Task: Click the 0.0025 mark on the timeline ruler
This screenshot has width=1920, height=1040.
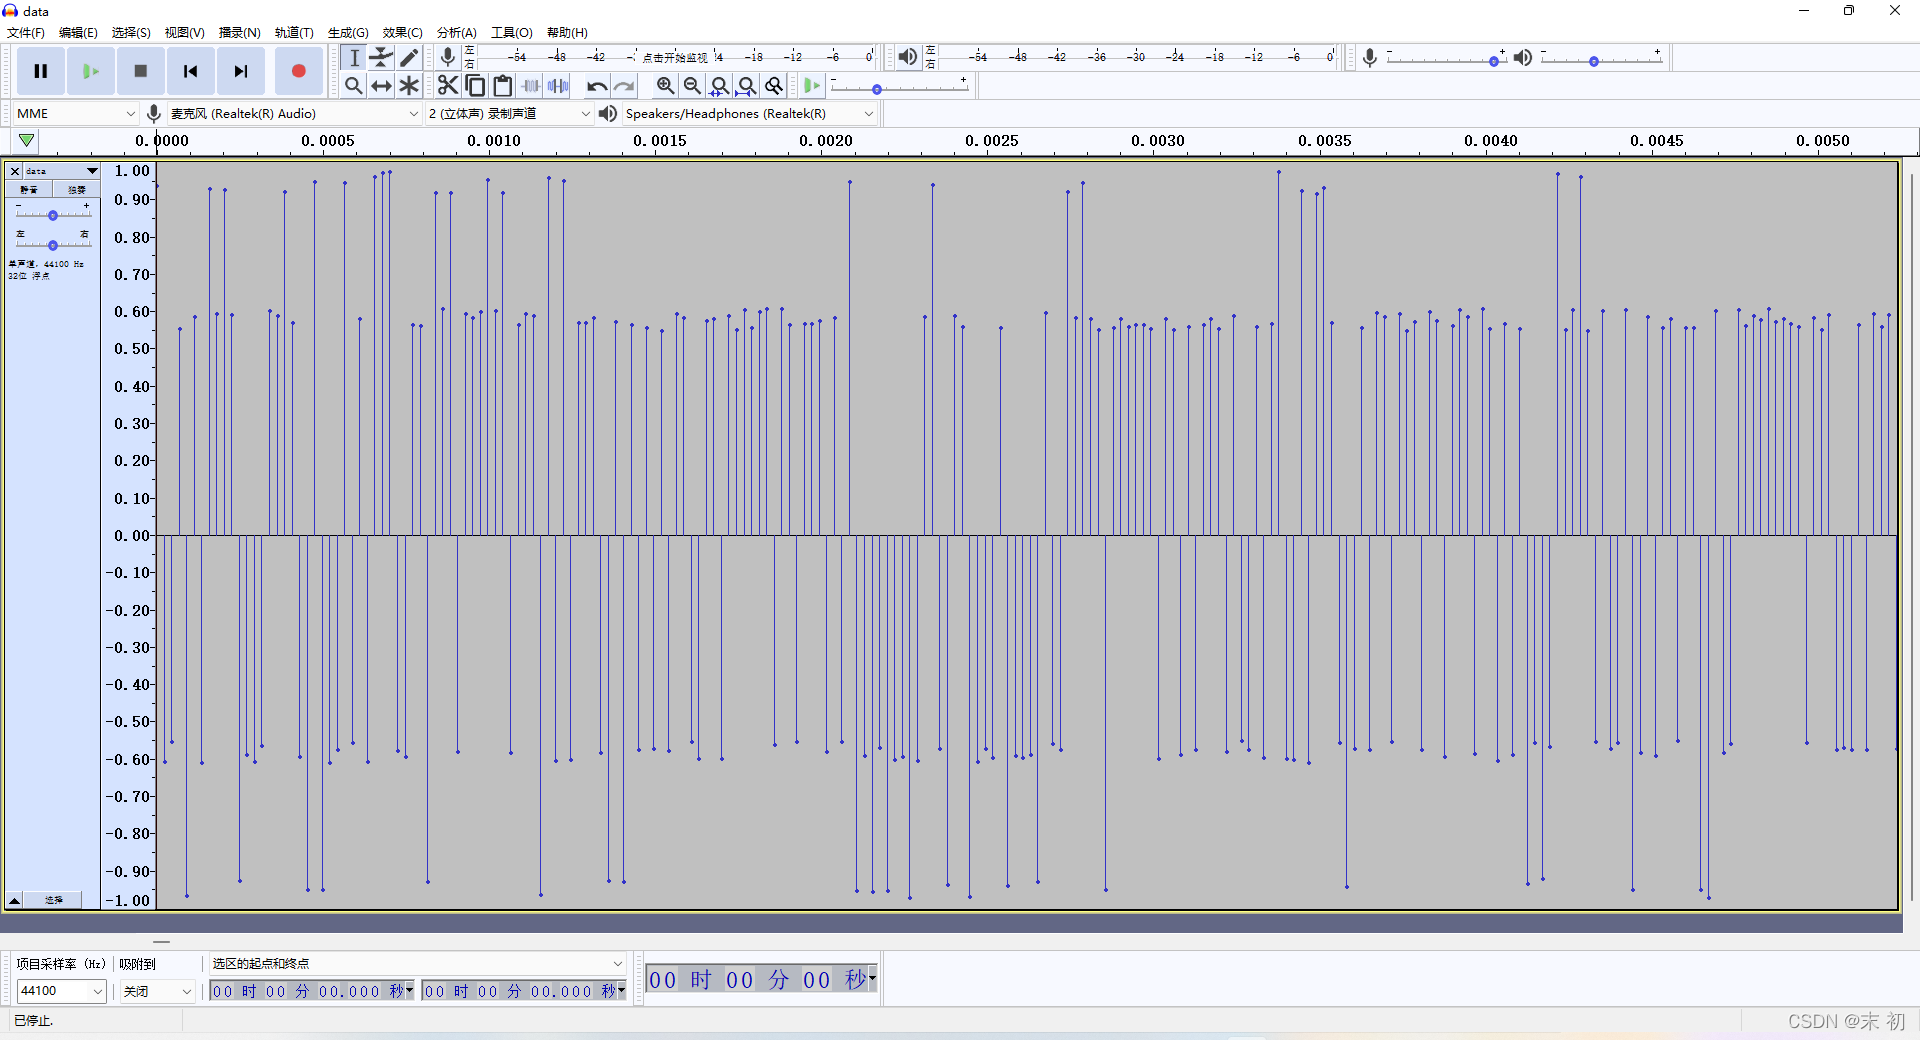Action: click(x=991, y=142)
